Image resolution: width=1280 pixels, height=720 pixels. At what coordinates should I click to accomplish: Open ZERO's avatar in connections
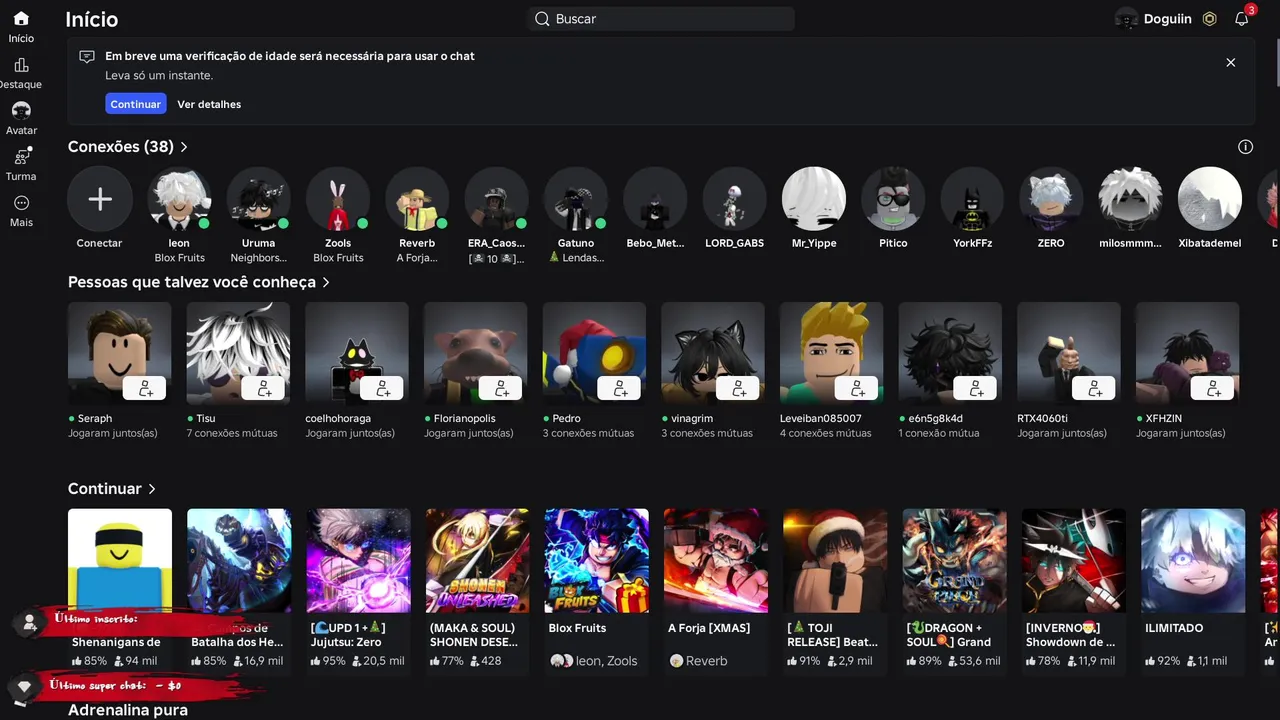[x=1051, y=199]
